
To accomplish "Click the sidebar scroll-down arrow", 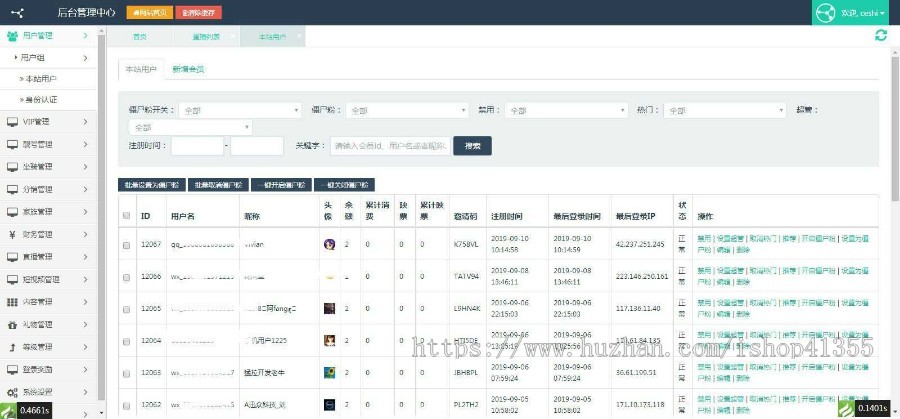I will pyautogui.click(x=102, y=413).
